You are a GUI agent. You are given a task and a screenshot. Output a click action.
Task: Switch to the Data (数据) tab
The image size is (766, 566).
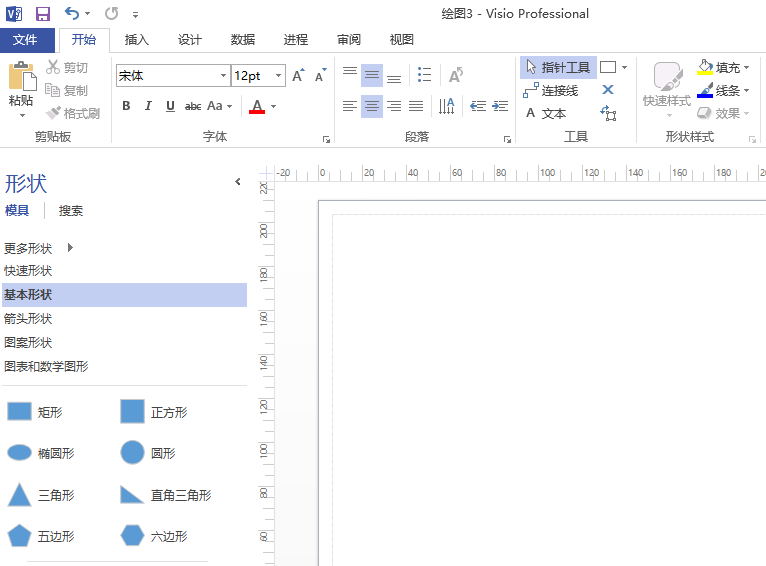click(x=243, y=40)
